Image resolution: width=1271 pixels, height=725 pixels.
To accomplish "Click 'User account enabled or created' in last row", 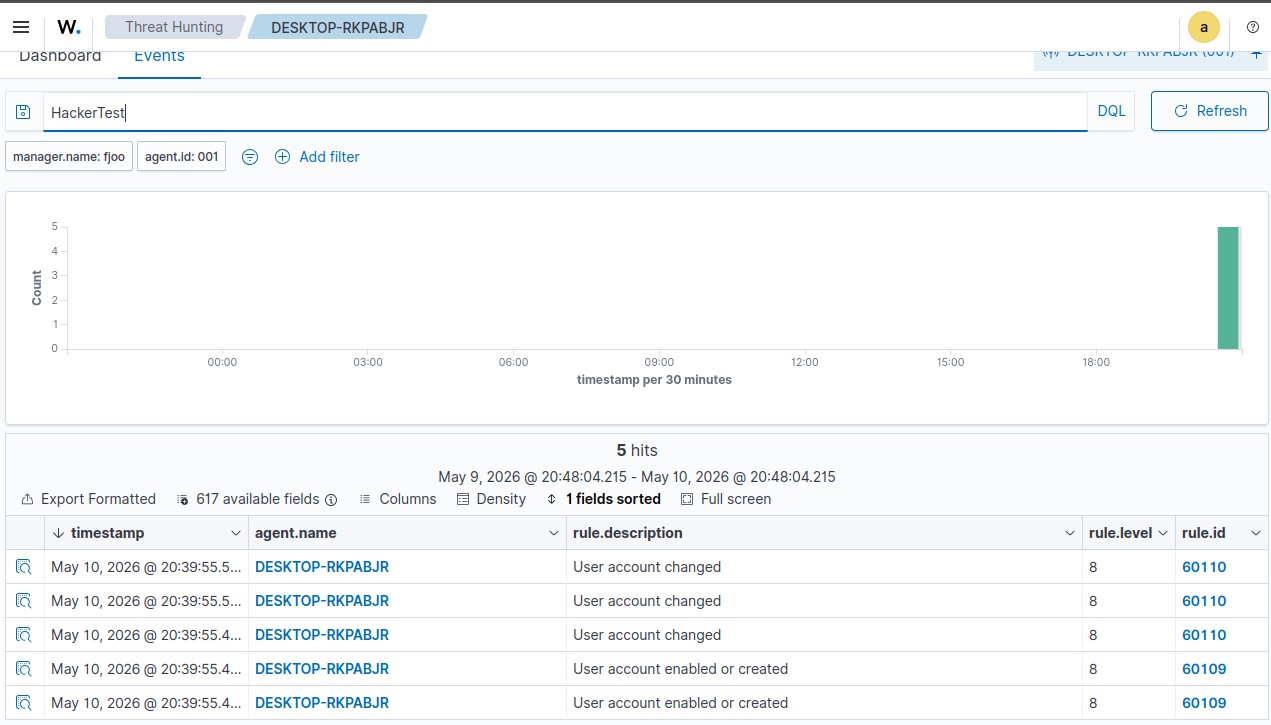I will coord(680,703).
